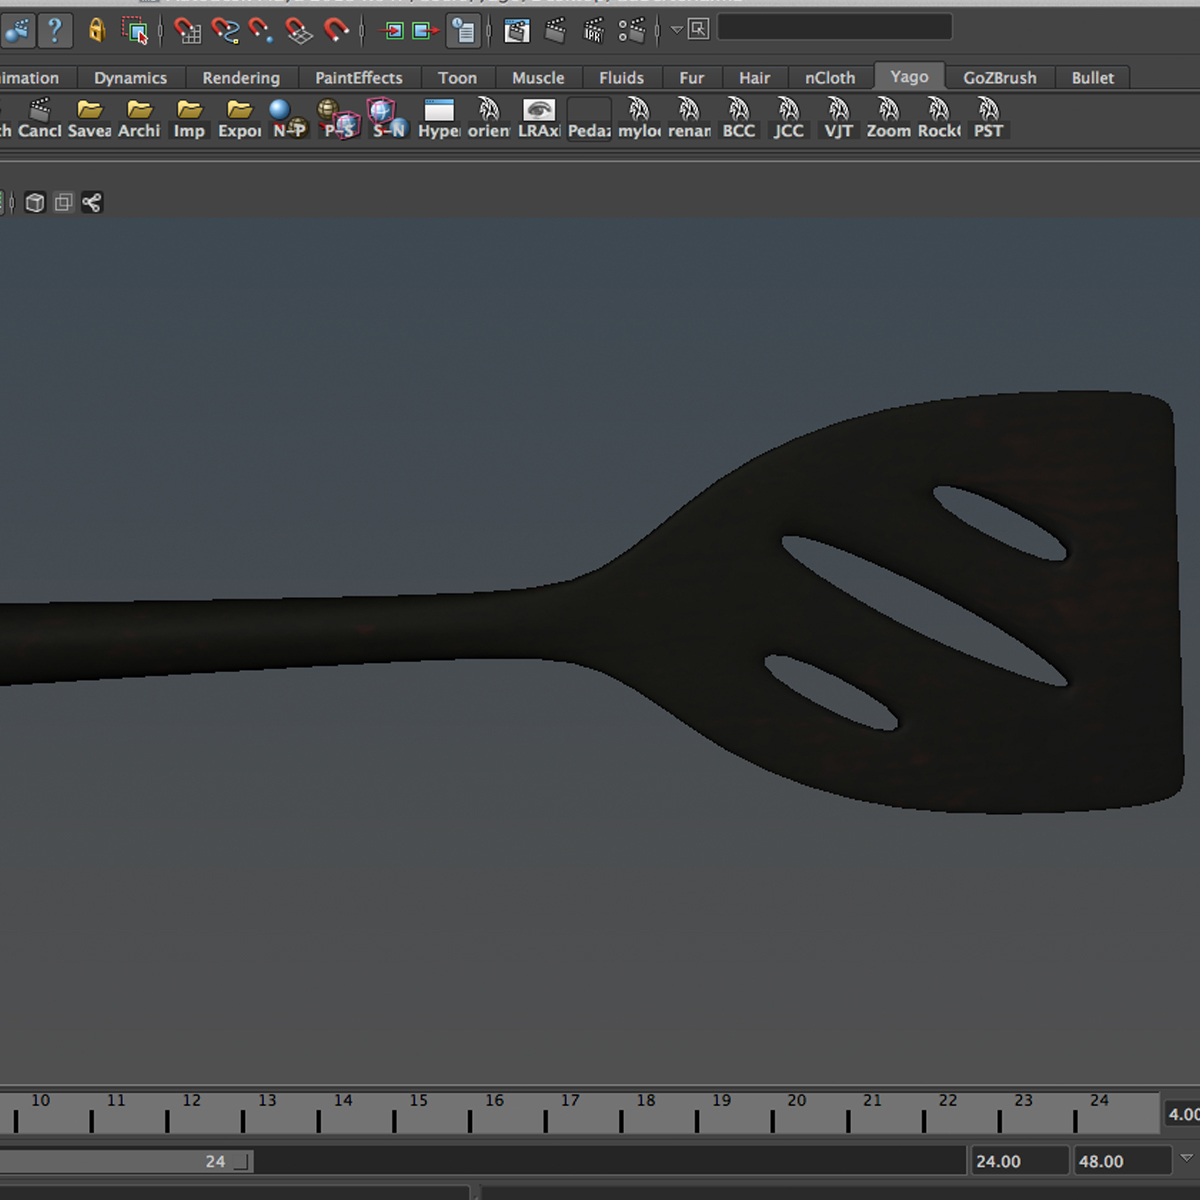Switch to the Rendering shelf tab
1200x1200 pixels.
[x=241, y=78]
